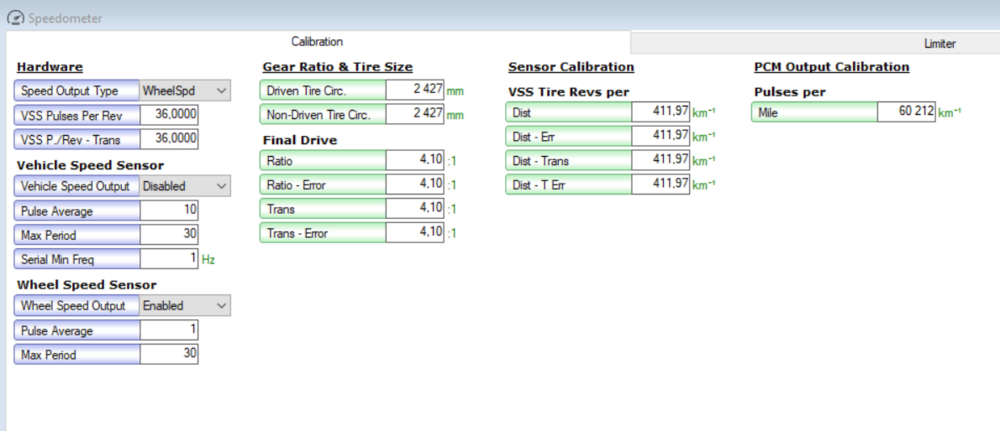Select the Trans - Error value field

pos(414,233)
